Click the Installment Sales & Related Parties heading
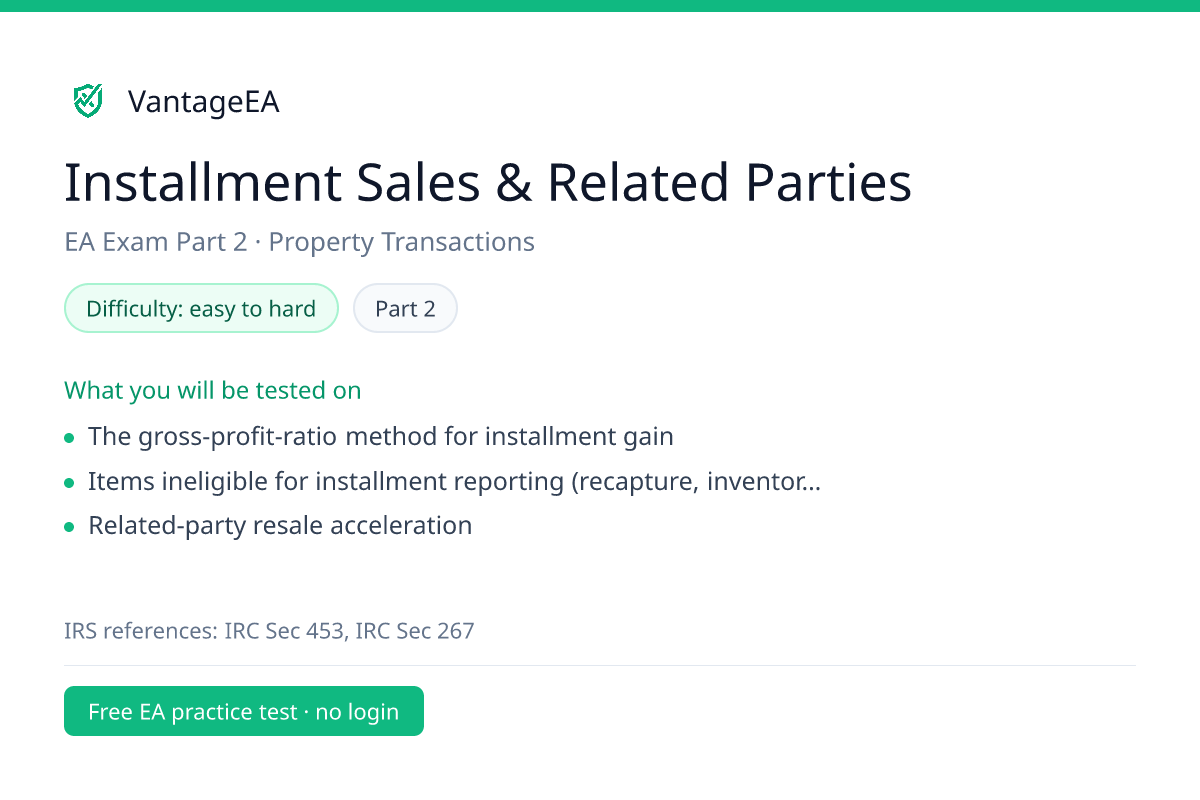Screen dimensions: 1200x800 pos(488,183)
